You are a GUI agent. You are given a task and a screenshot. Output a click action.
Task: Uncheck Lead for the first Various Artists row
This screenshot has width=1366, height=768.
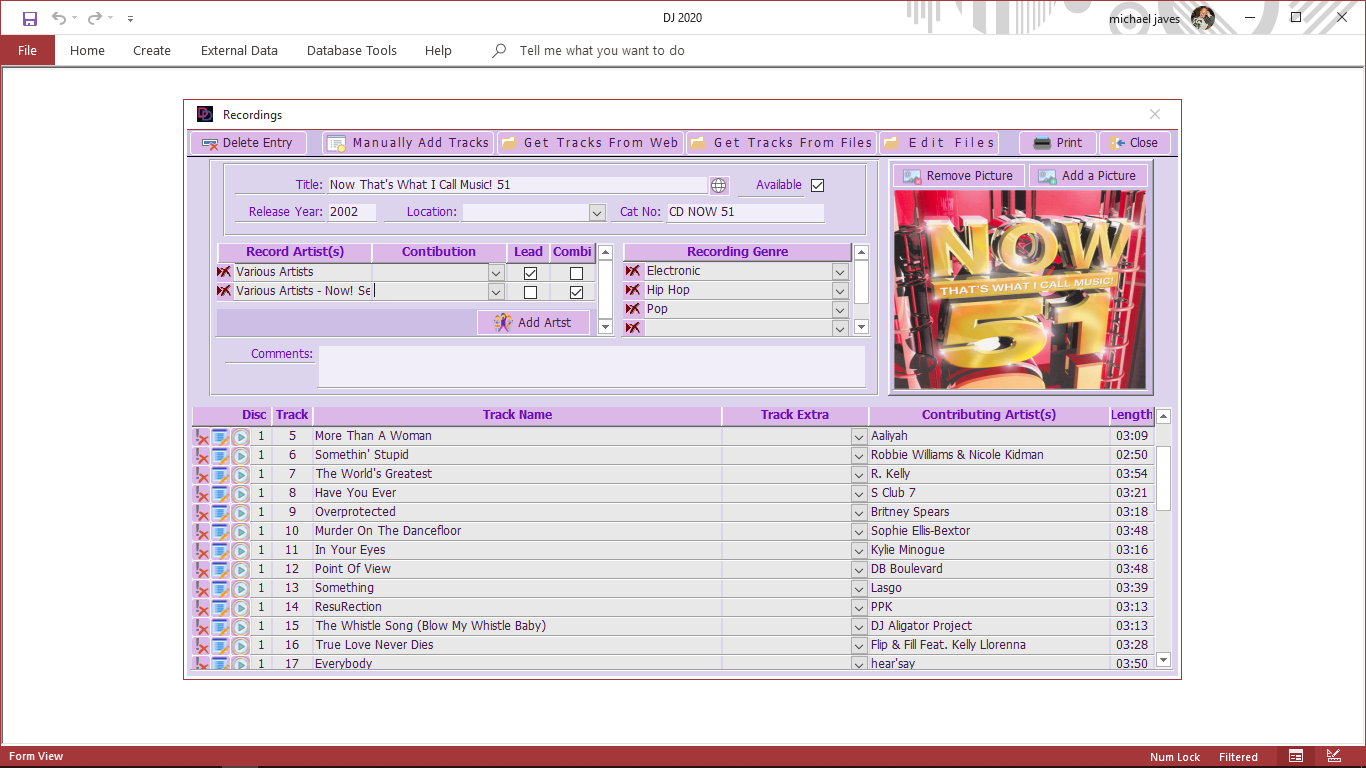[530, 273]
